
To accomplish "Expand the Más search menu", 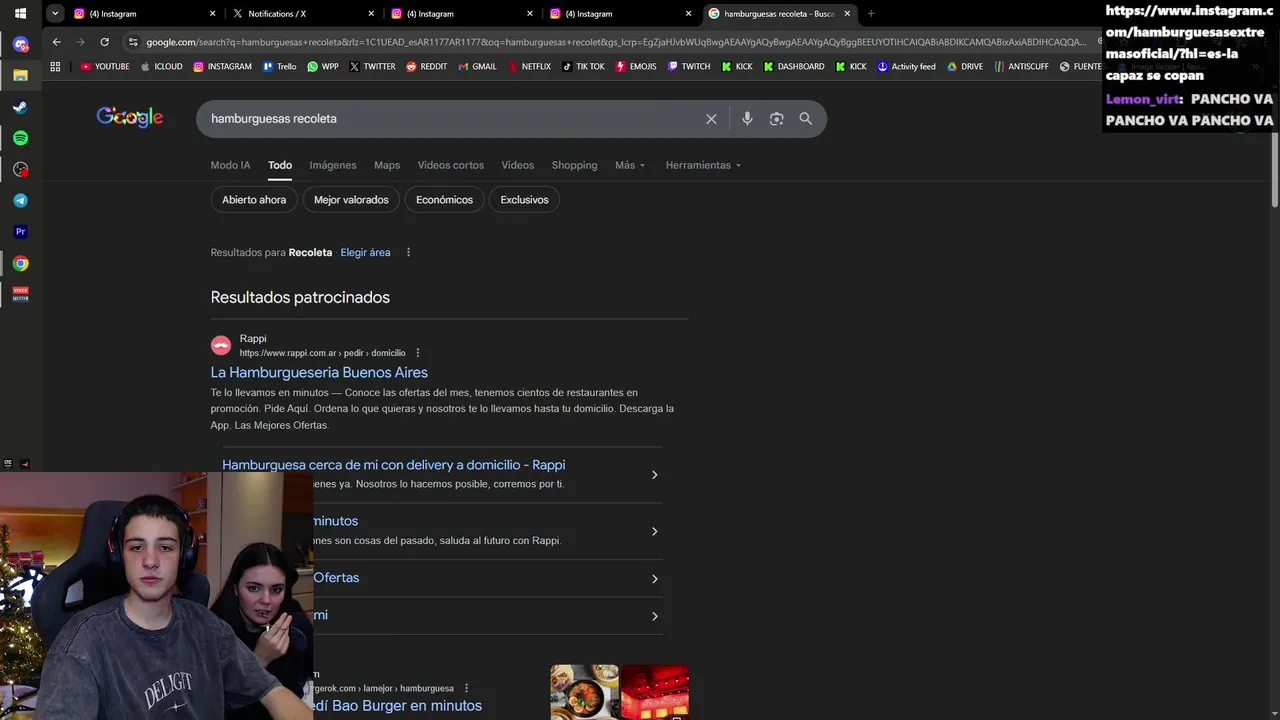I will pyautogui.click(x=630, y=165).
